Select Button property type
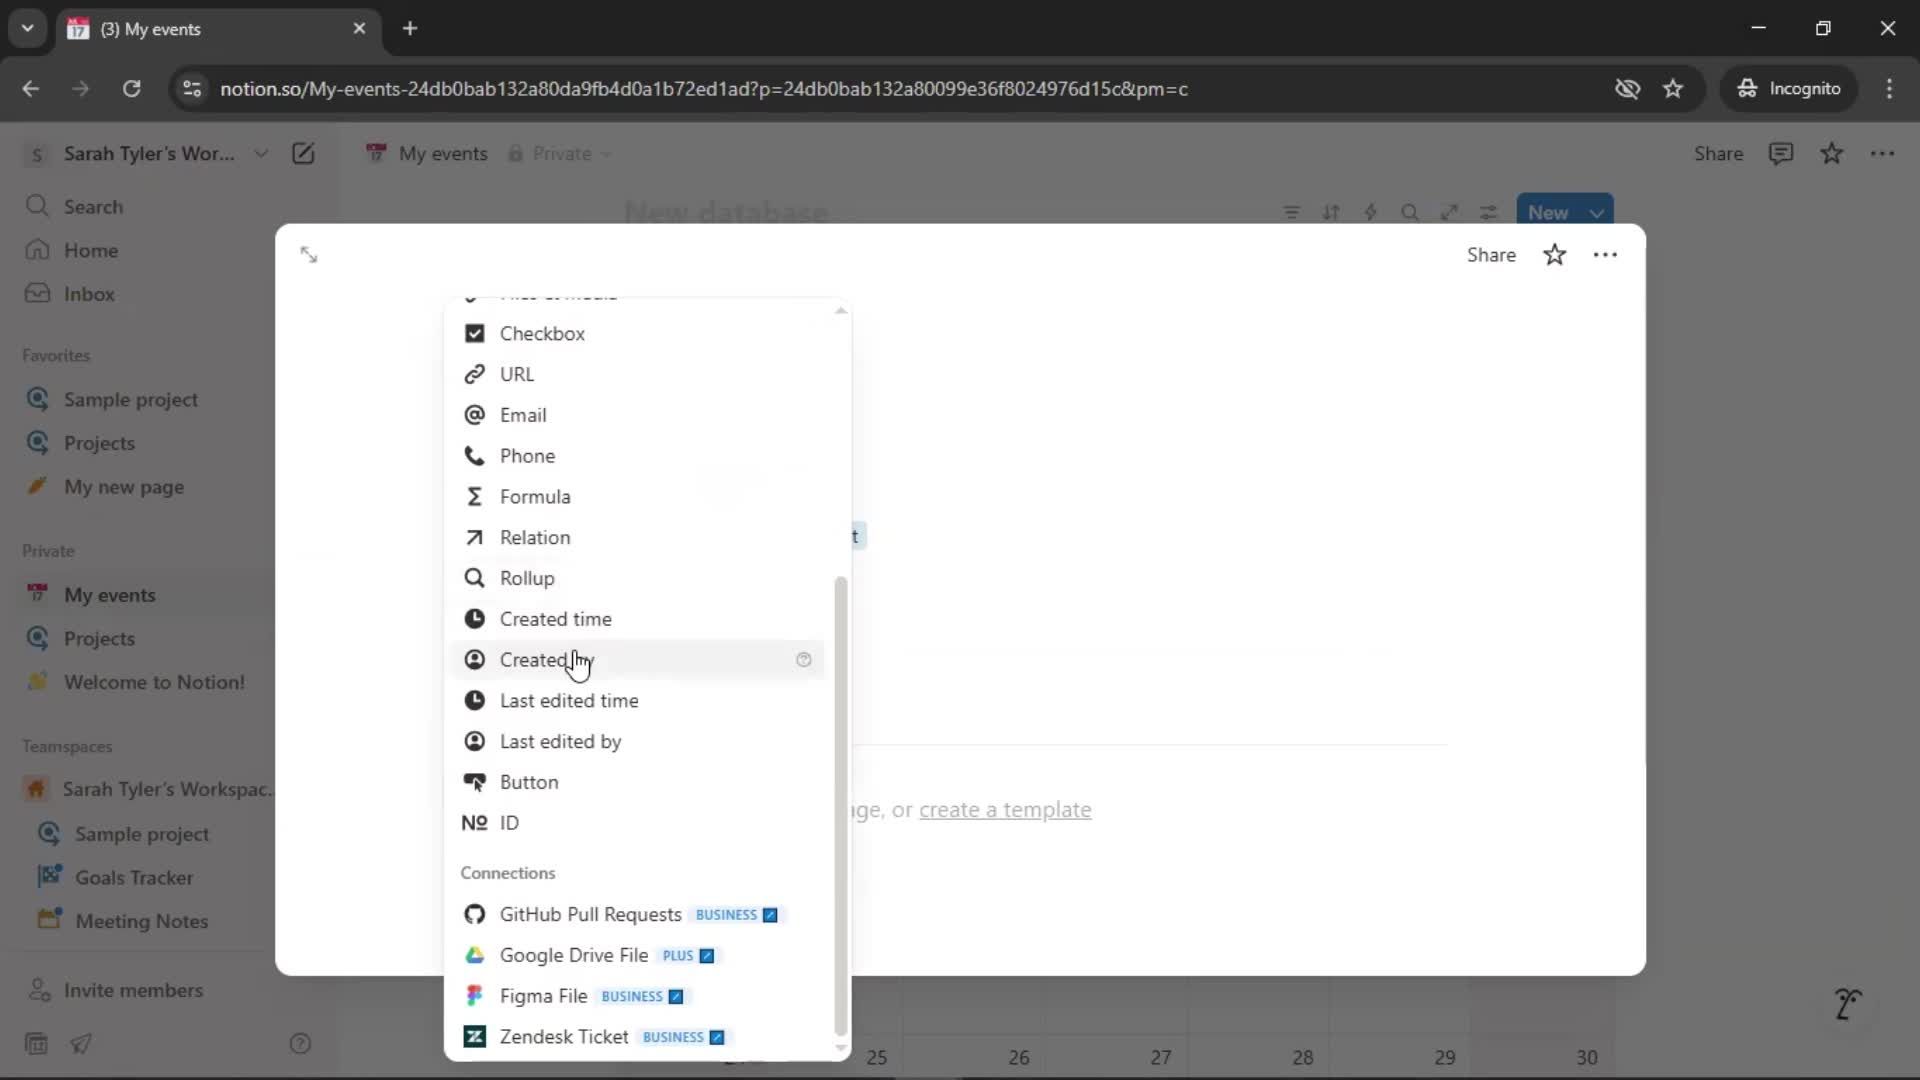Screen dimensions: 1920x1080 [637, 783]
